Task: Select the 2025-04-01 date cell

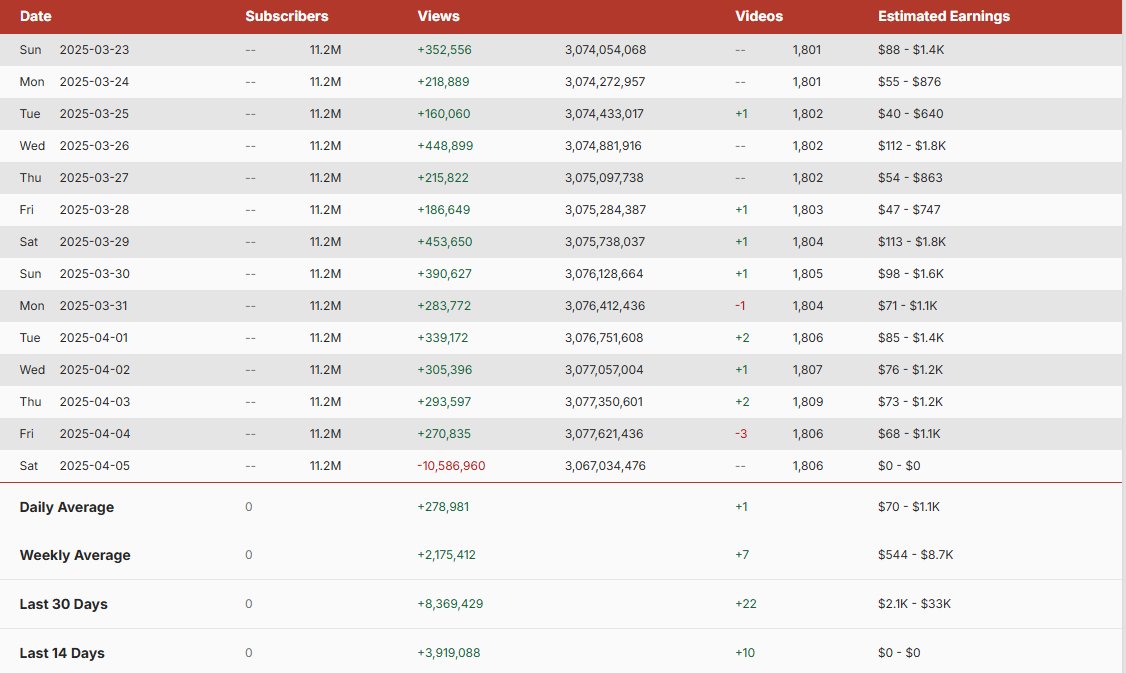Action: [x=94, y=338]
